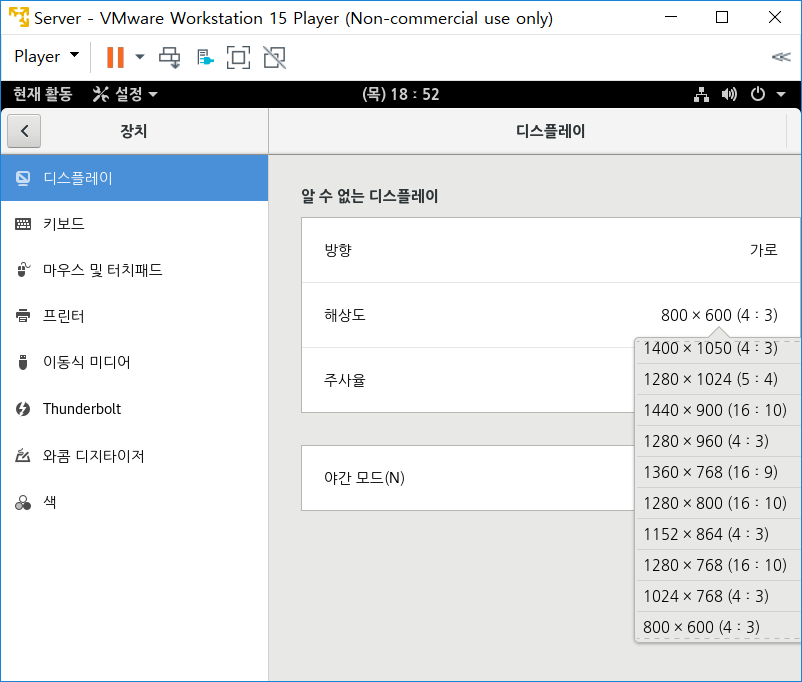
Task: Open 이동식 미디어 settings
Action: (135, 362)
